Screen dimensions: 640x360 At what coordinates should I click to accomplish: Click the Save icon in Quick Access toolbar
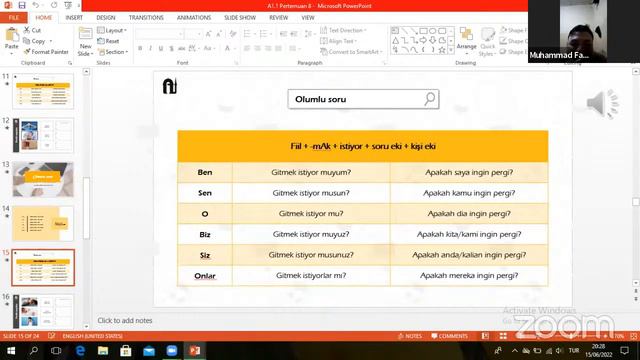[x=22, y=5]
